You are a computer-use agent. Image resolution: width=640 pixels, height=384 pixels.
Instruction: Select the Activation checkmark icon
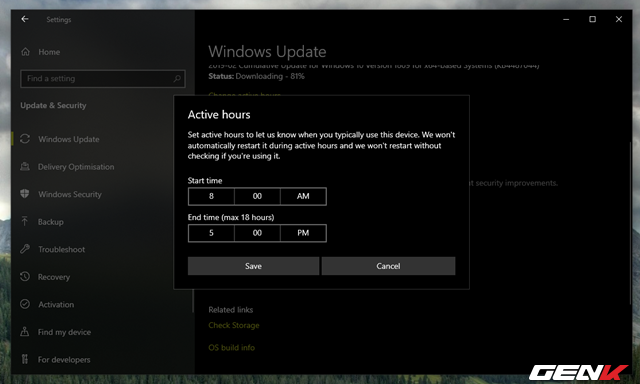[25, 304]
